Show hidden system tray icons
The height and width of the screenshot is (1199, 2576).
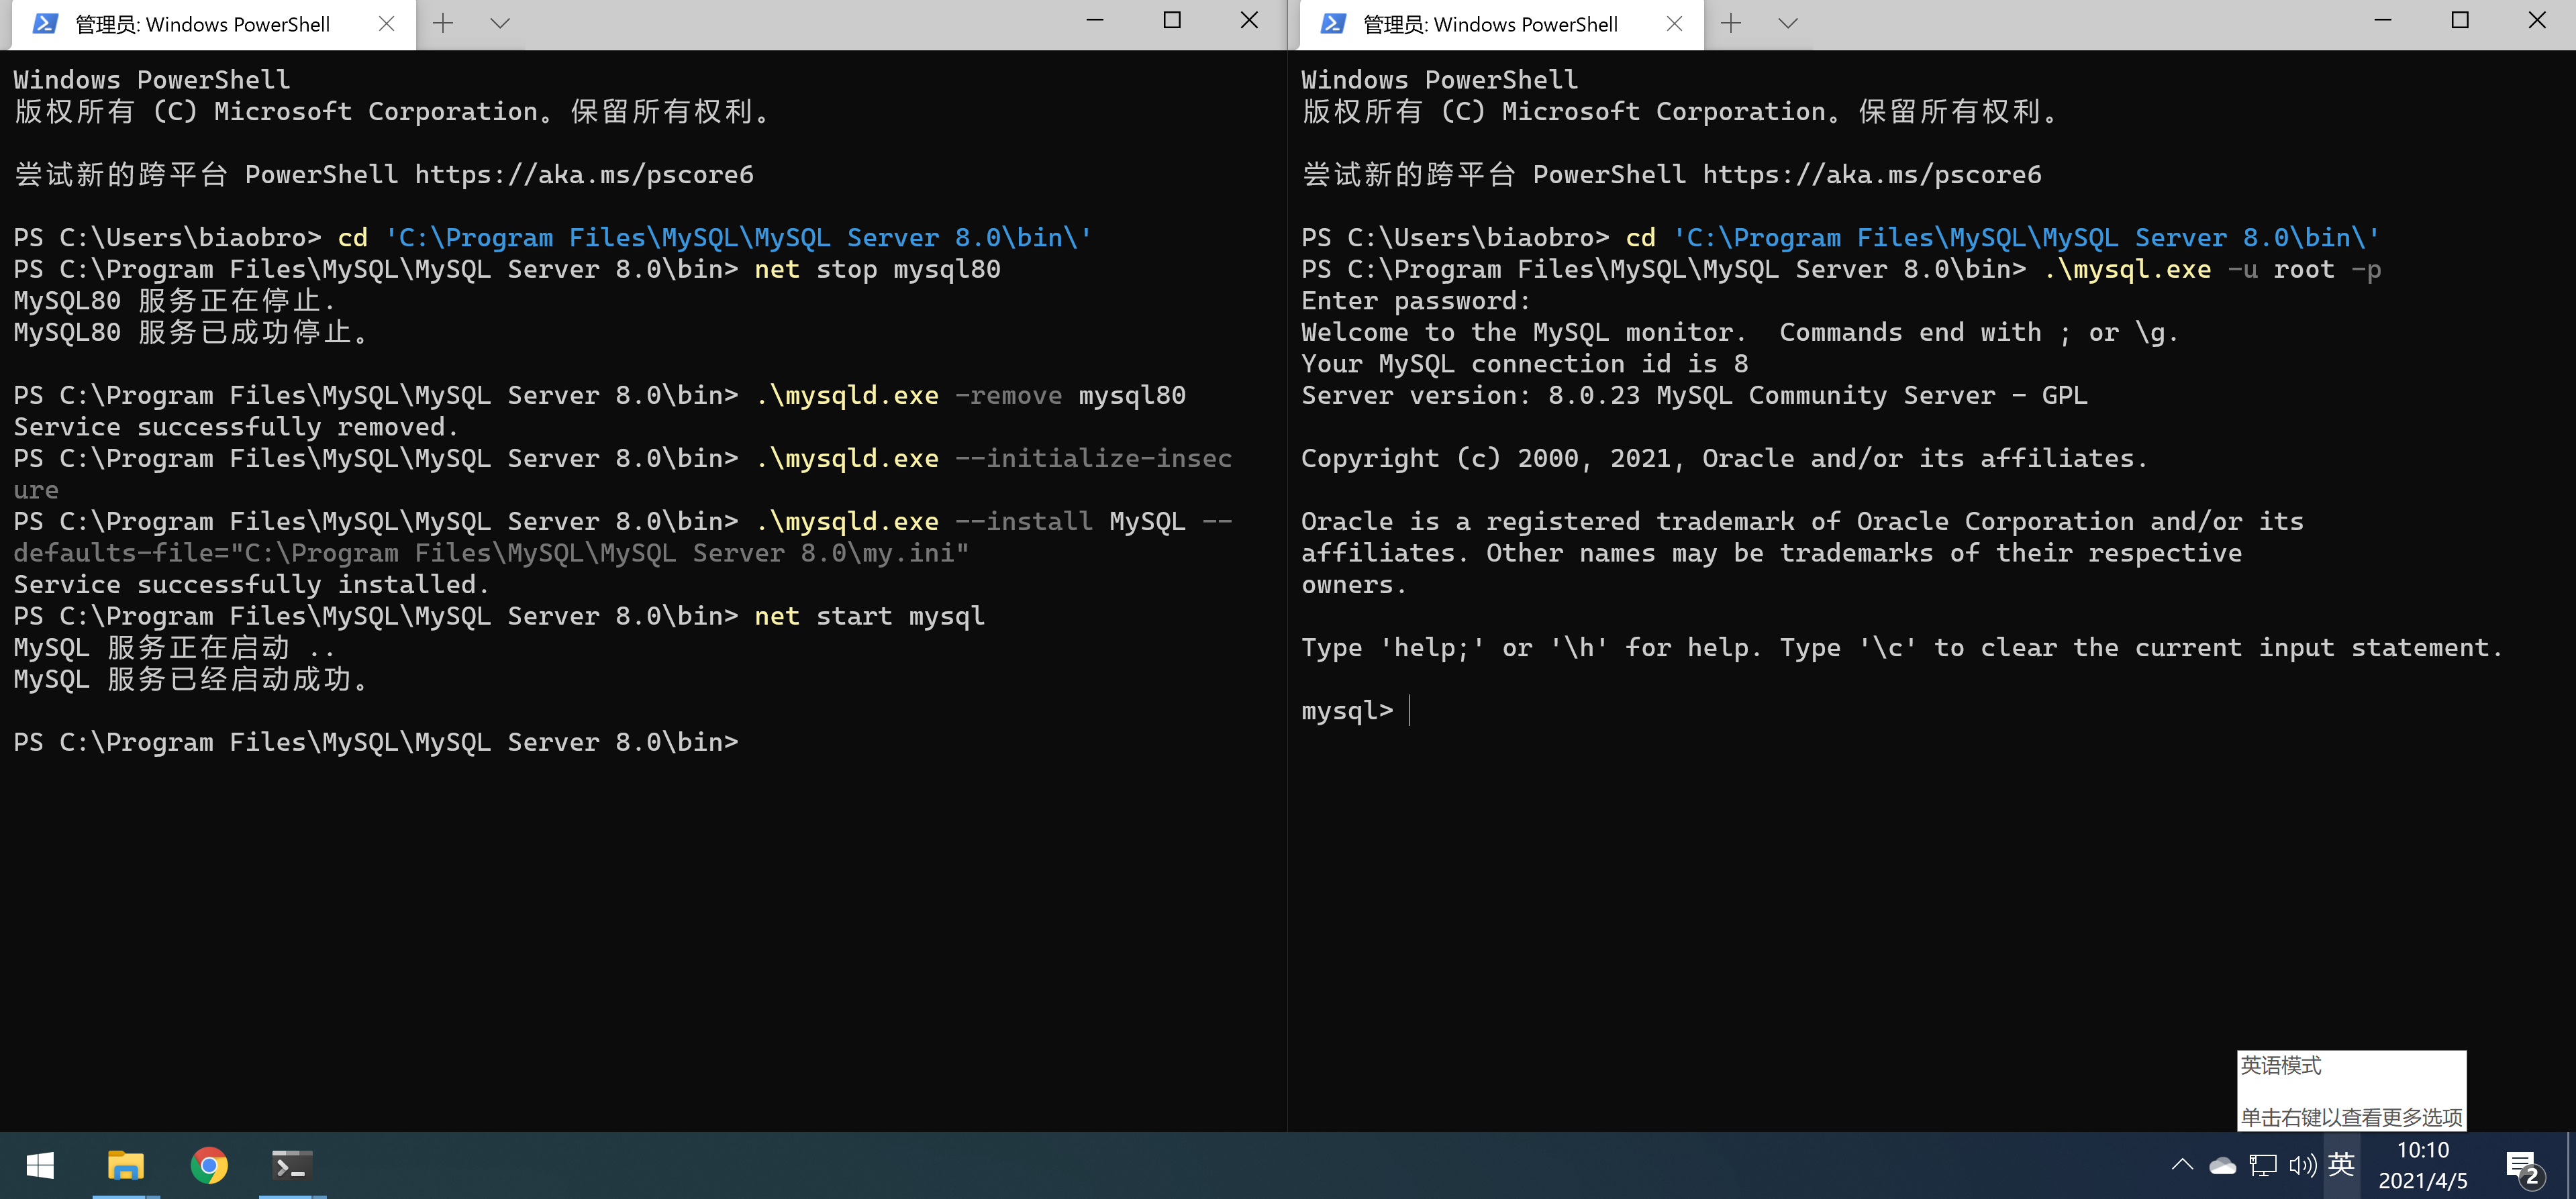click(x=2182, y=1165)
